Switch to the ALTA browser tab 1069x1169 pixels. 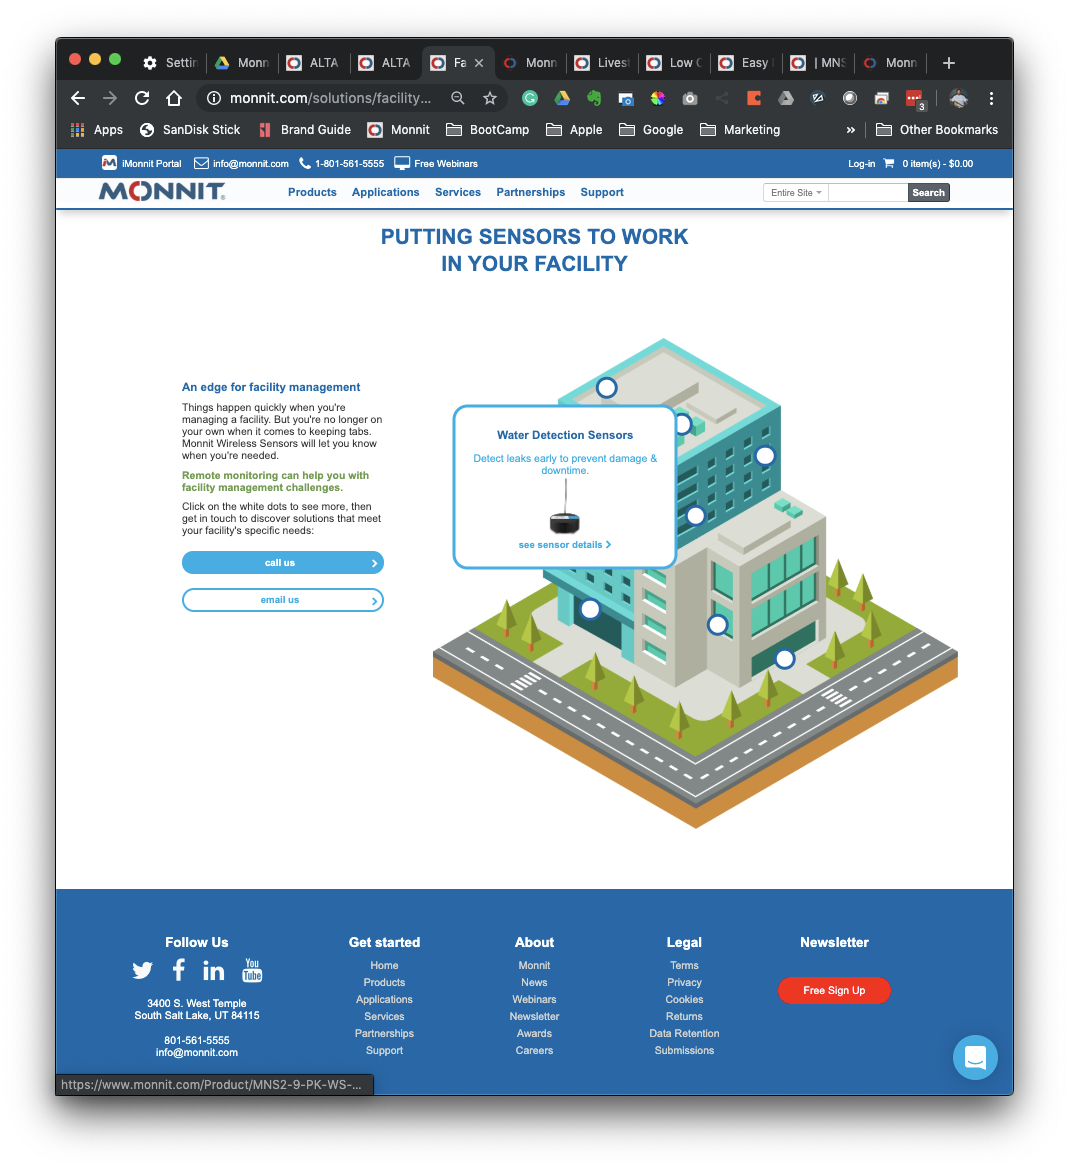click(313, 62)
